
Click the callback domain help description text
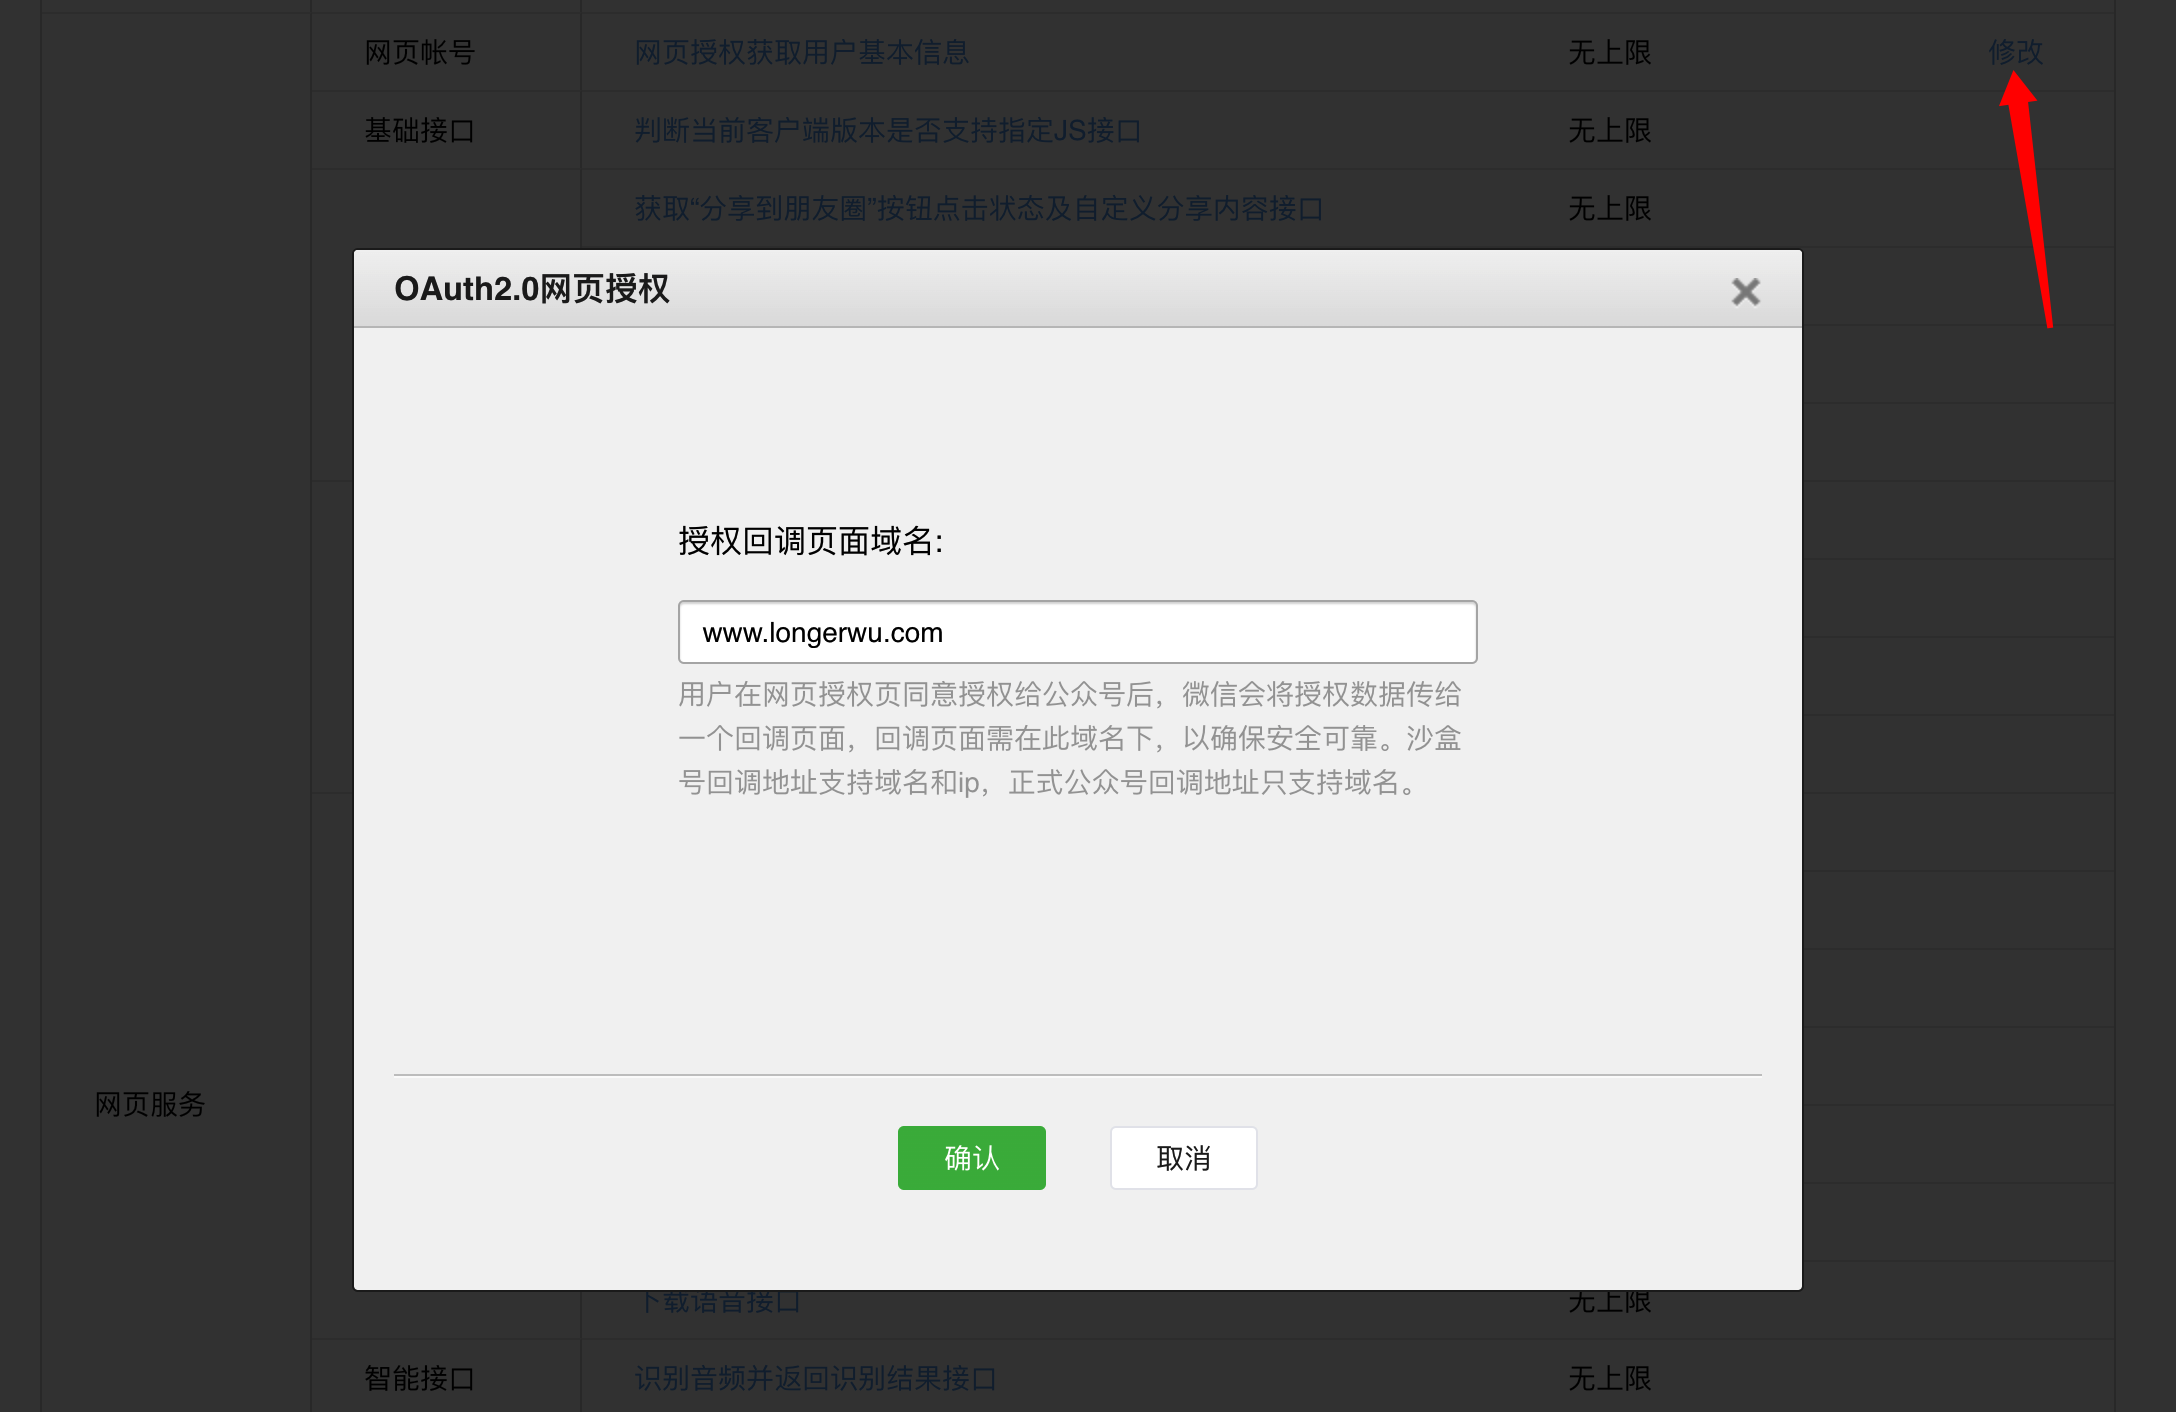tap(1069, 738)
